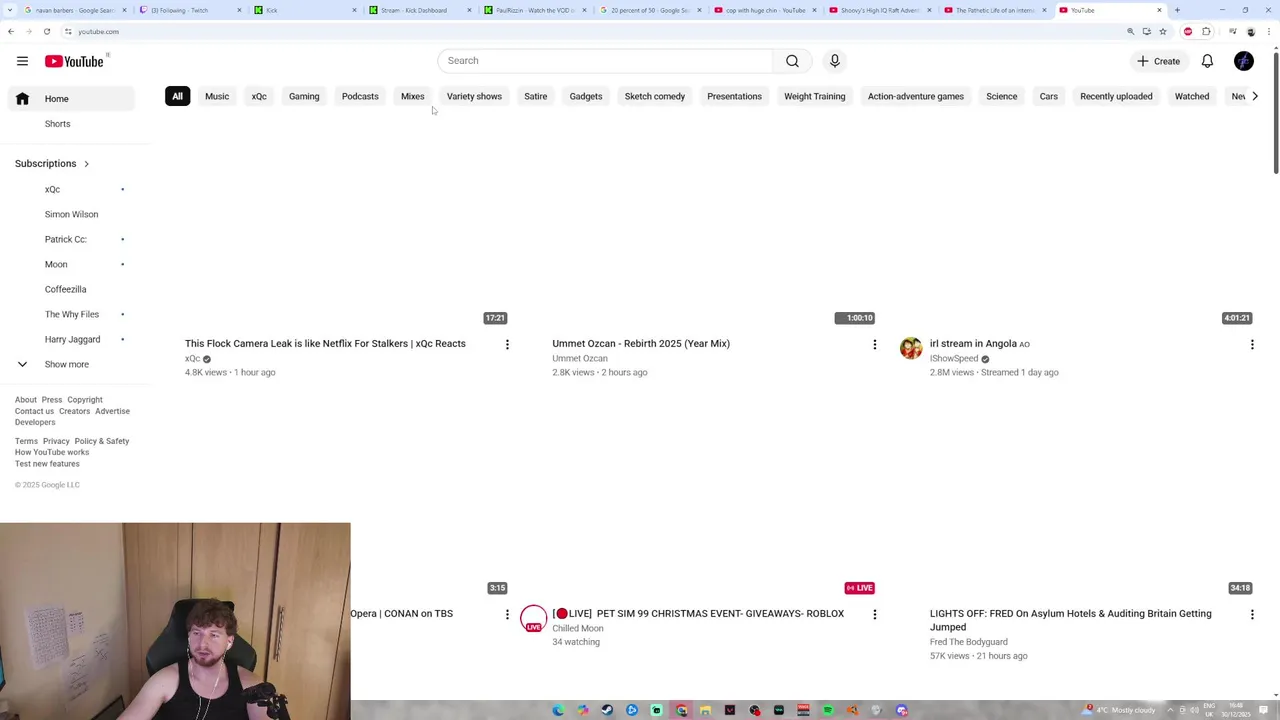Click the Create button
Screen dimensions: 1280x720
coord(1158,61)
